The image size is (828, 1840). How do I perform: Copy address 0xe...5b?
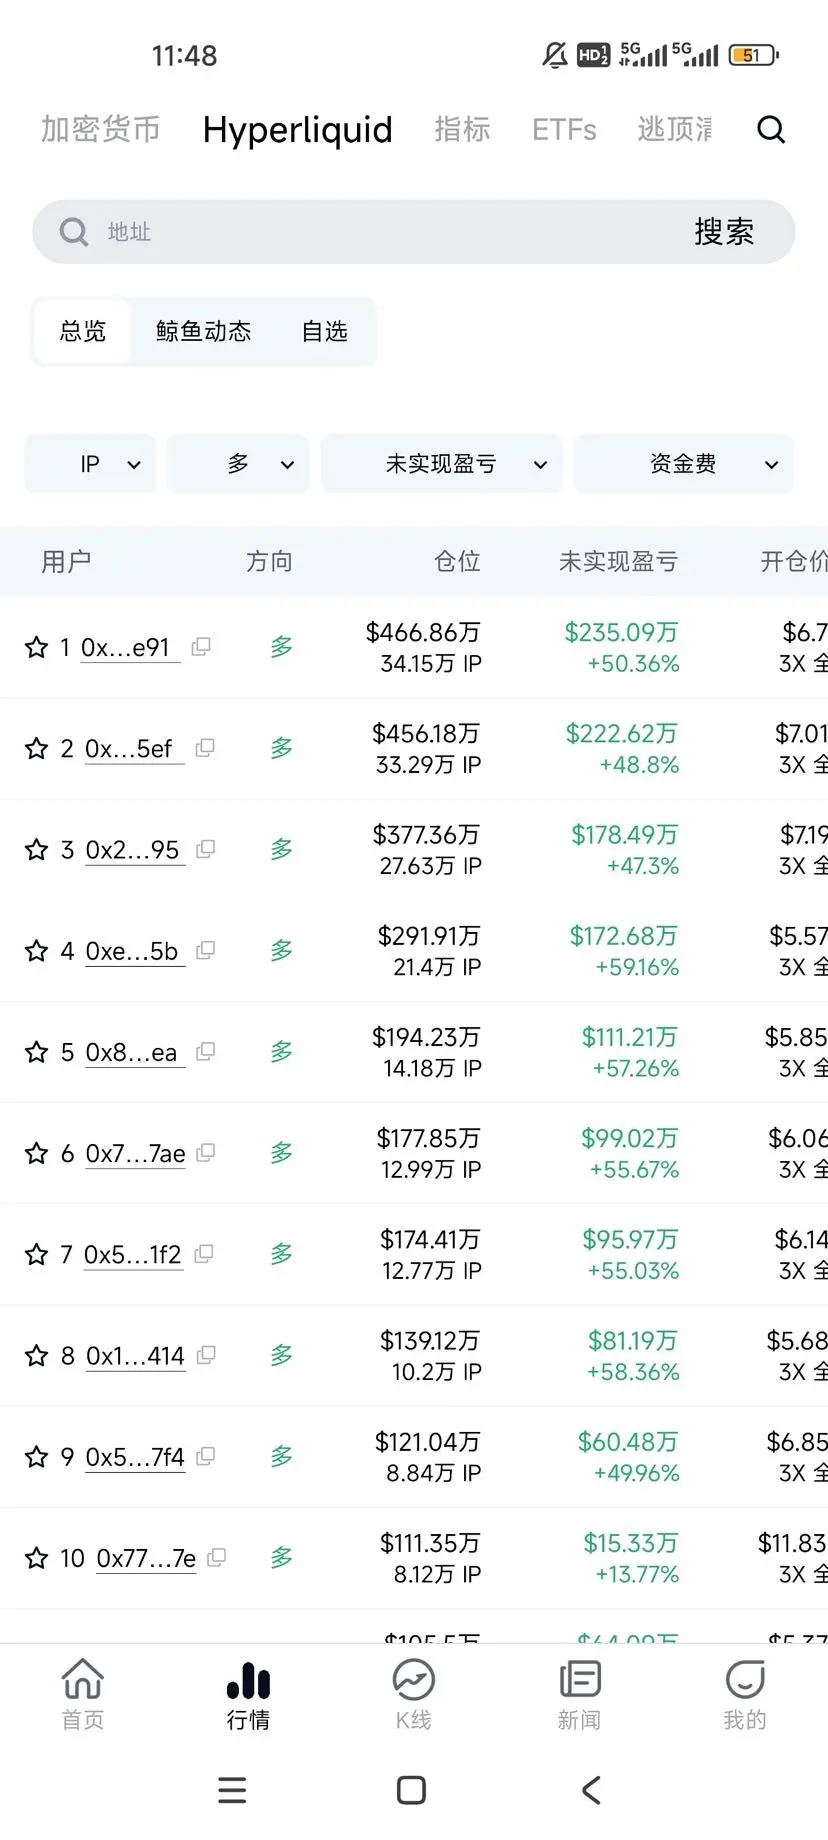pos(206,949)
